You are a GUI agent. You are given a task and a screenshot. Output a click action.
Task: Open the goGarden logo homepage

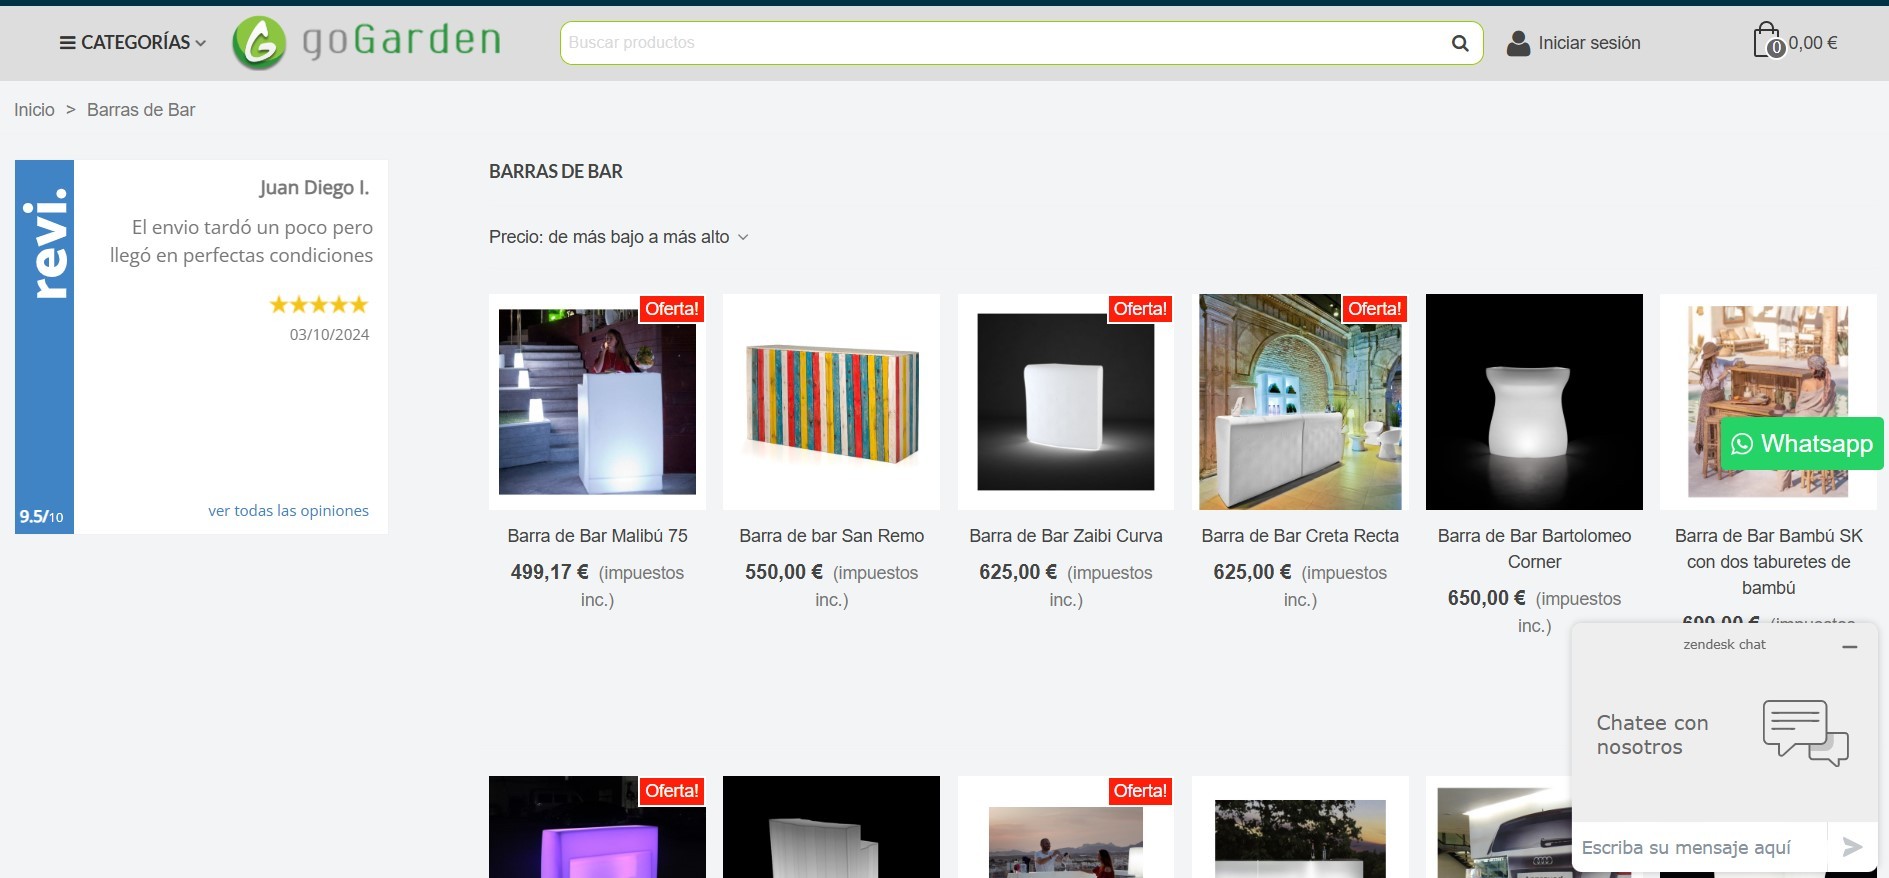click(366, 43)
